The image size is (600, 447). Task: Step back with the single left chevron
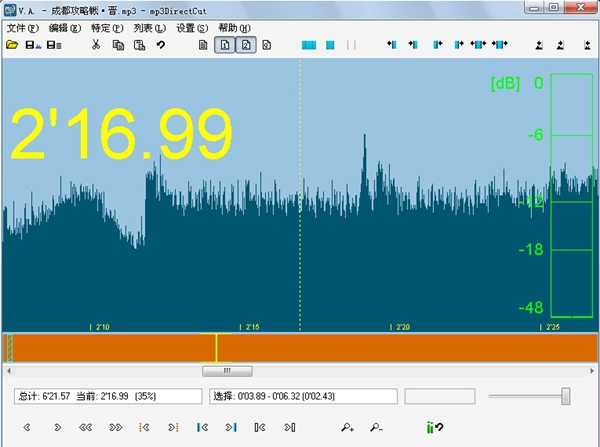point(26,427)
